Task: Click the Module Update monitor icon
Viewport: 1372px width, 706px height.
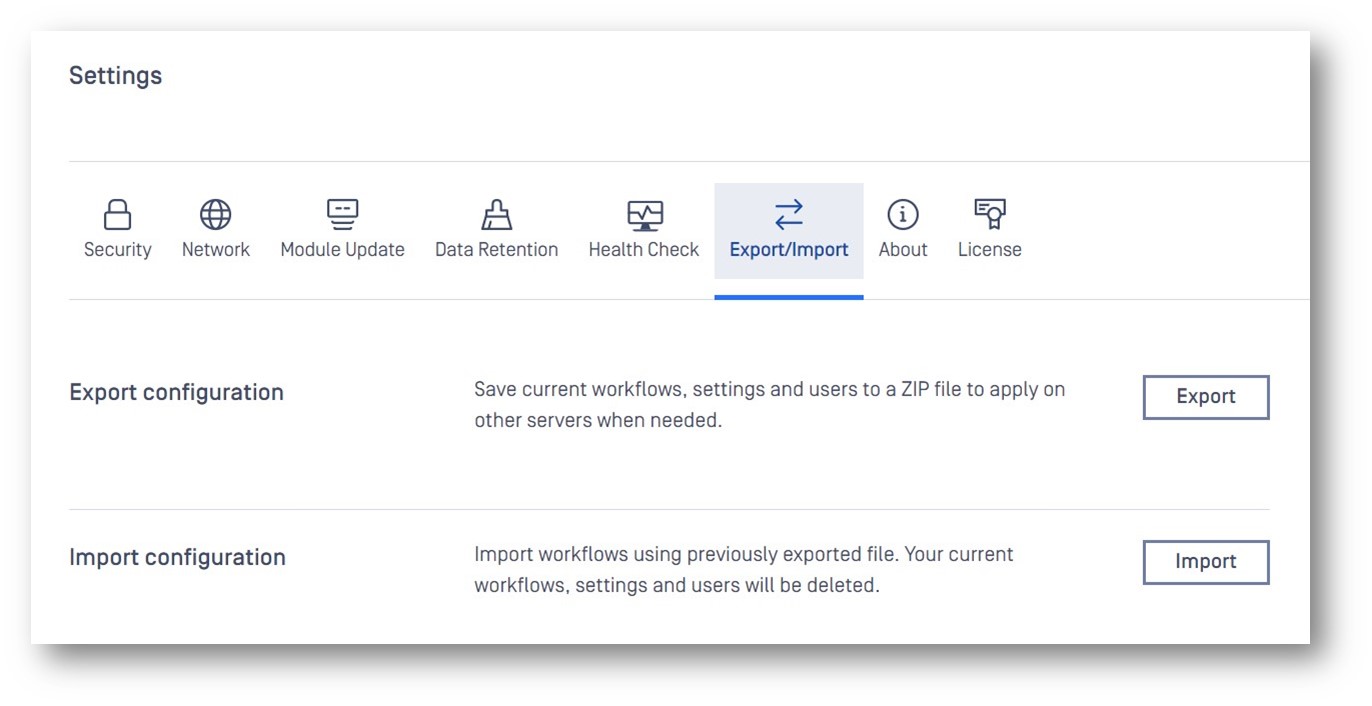Action: tap(342, 214)
